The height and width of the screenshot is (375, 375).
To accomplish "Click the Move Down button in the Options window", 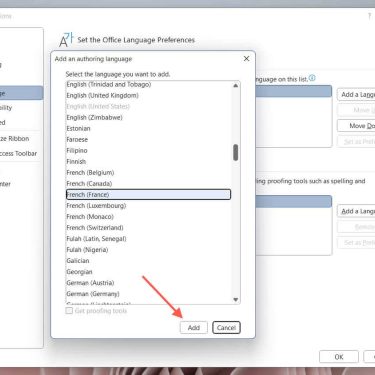I will (x=356, y=126).
